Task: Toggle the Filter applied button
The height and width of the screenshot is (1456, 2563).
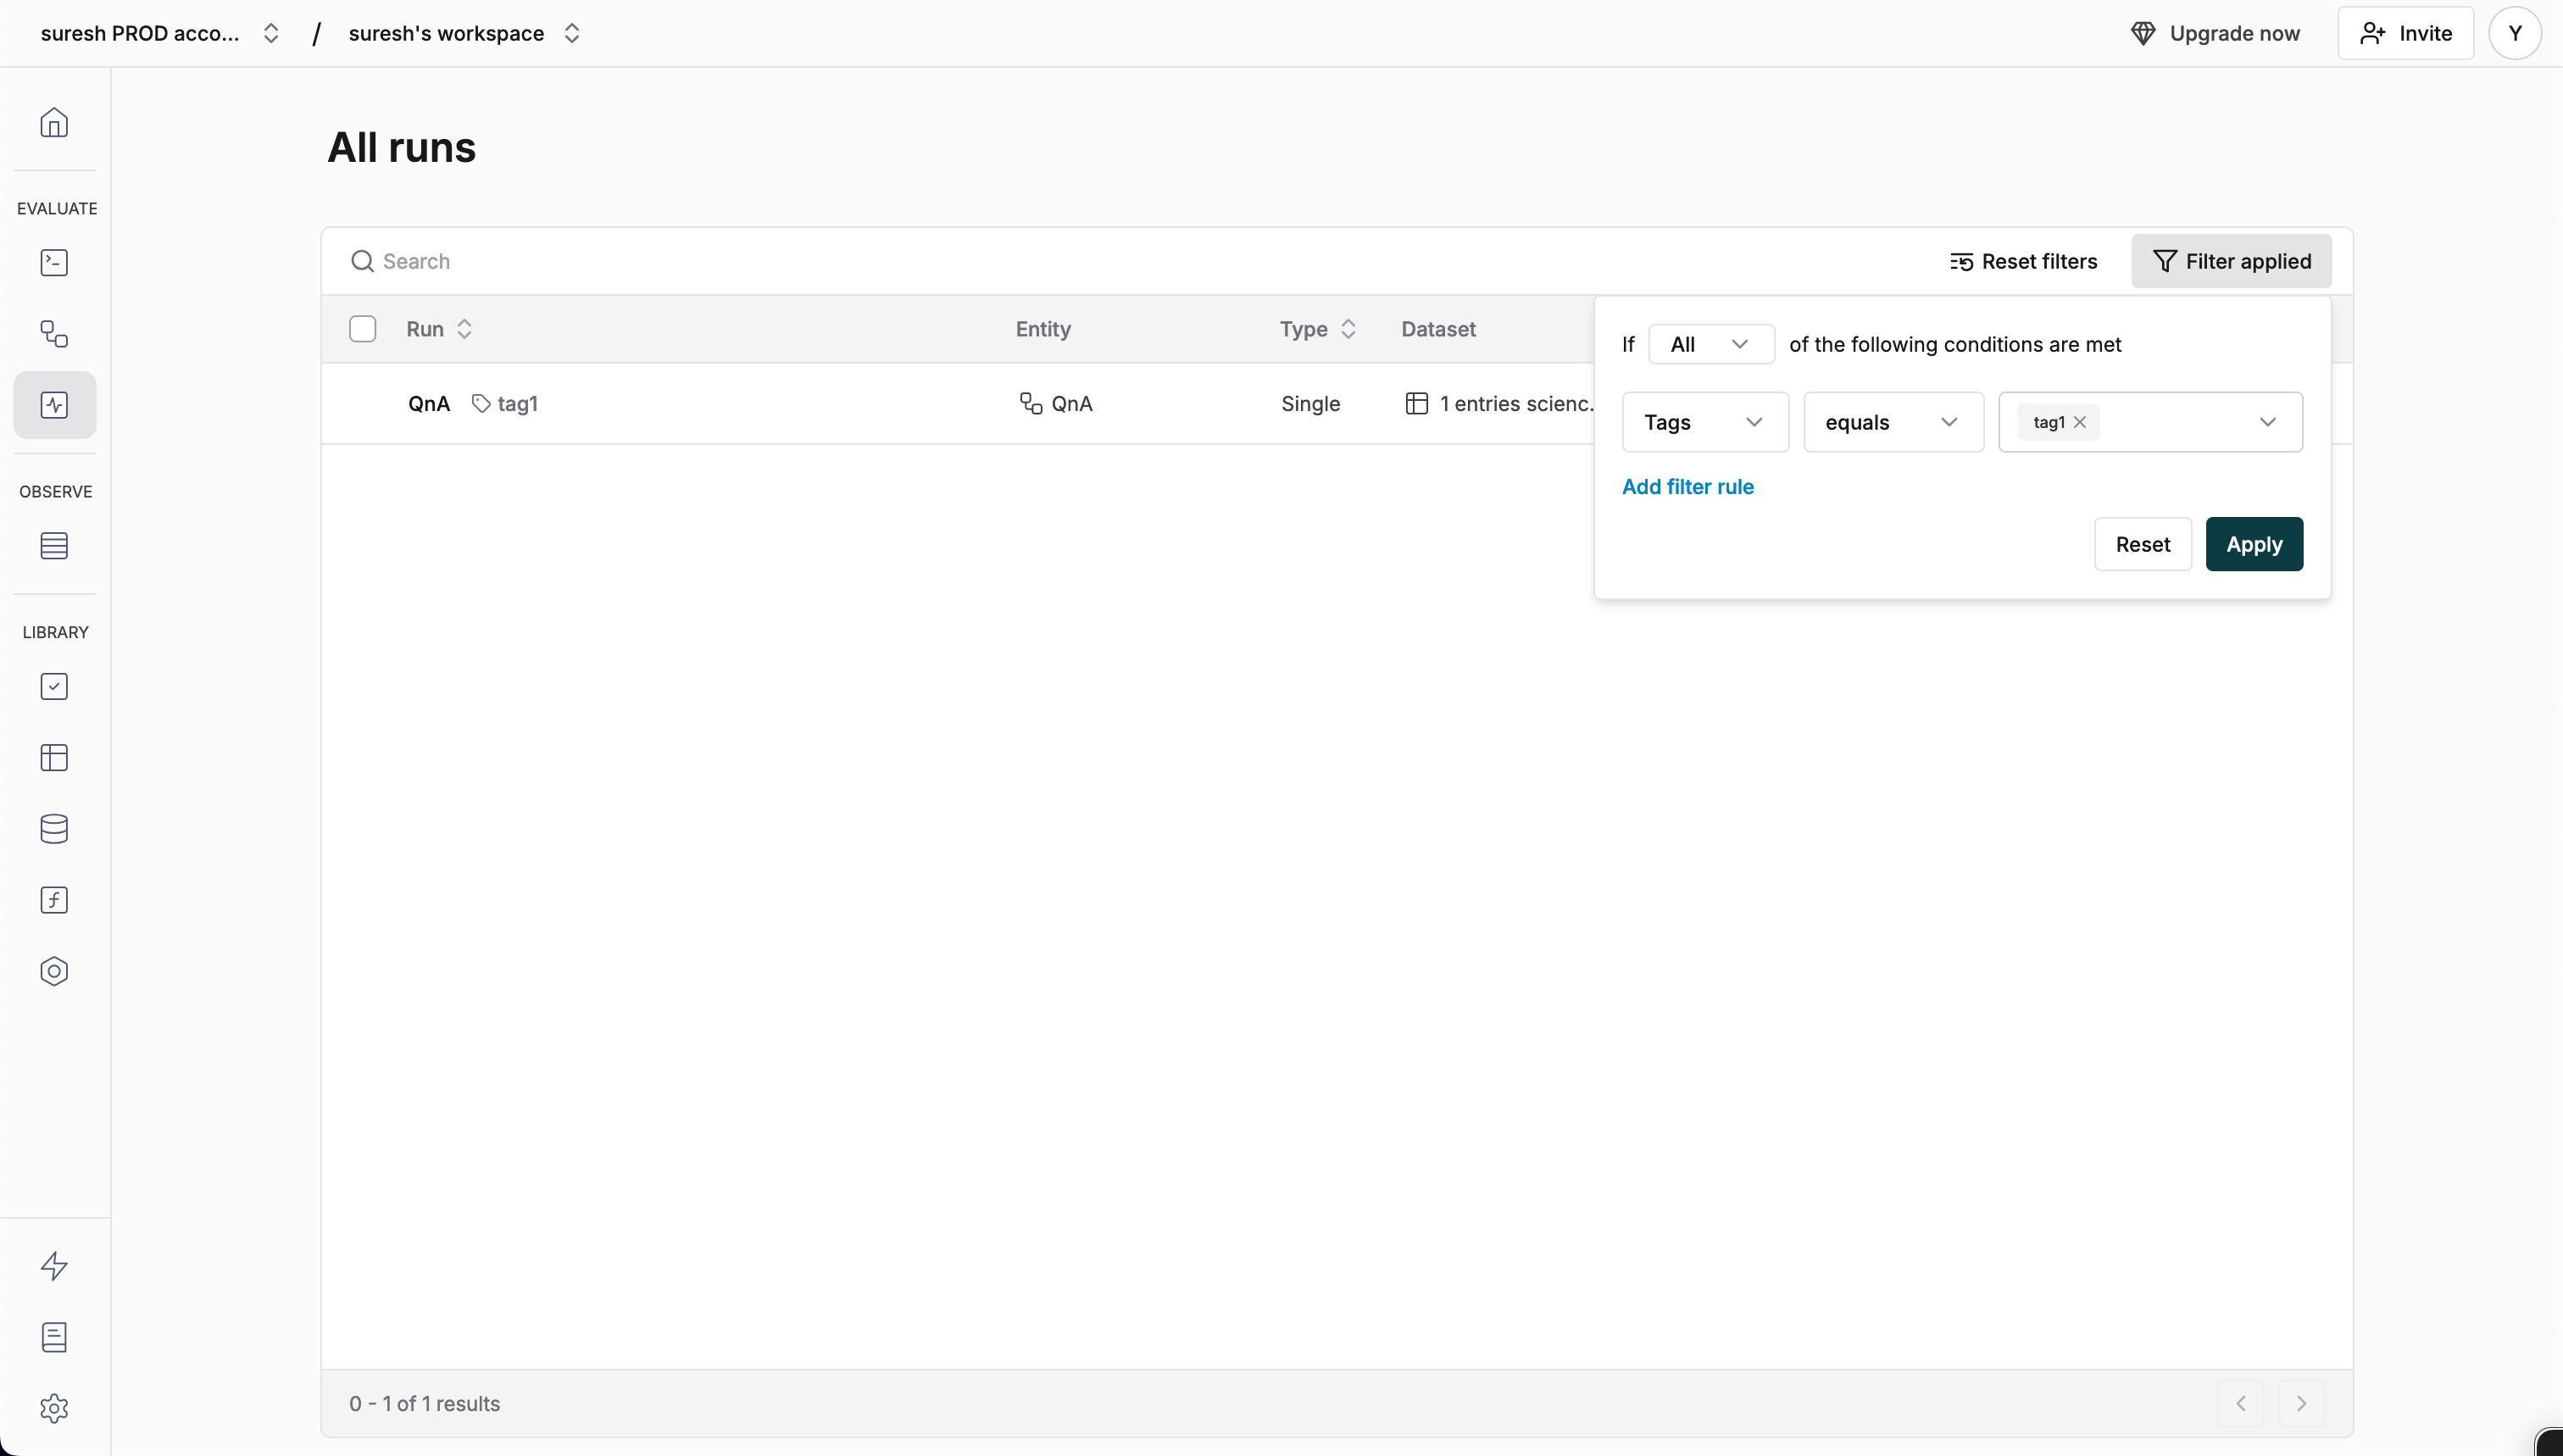Action: 2231,261
